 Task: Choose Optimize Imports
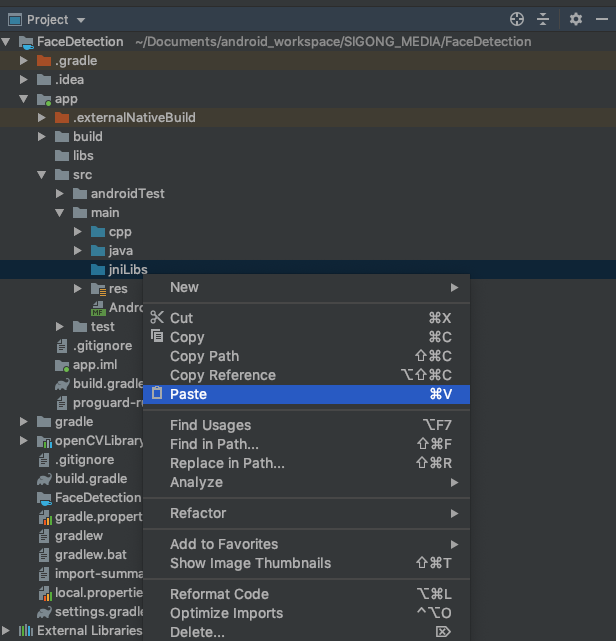pyautogui.click(x=306, y=613)
